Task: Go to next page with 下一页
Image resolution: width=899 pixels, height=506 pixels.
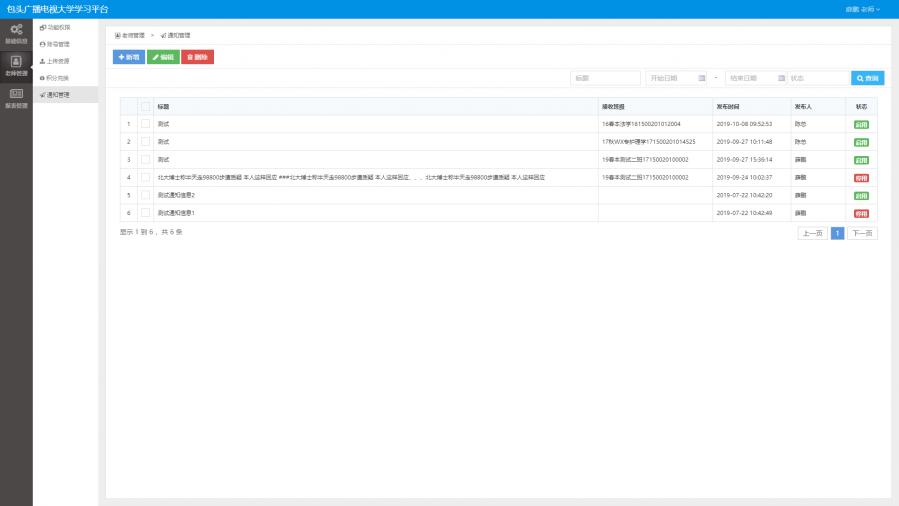Action: [862, 233]
